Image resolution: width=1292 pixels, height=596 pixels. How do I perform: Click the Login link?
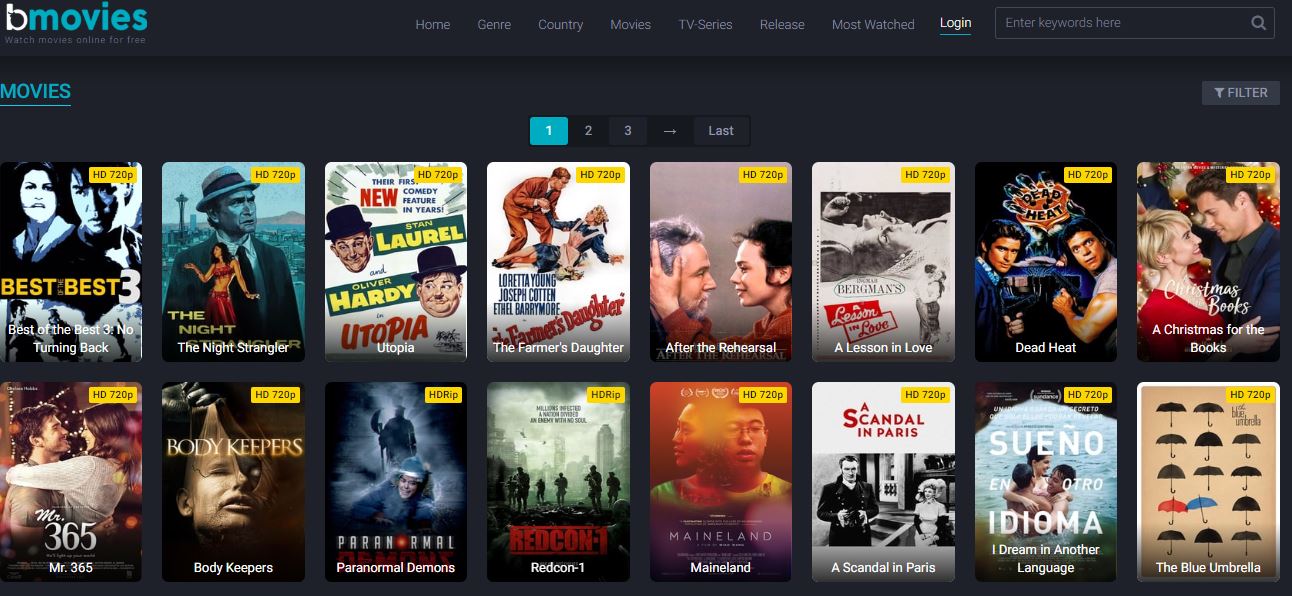pos(955,23)
